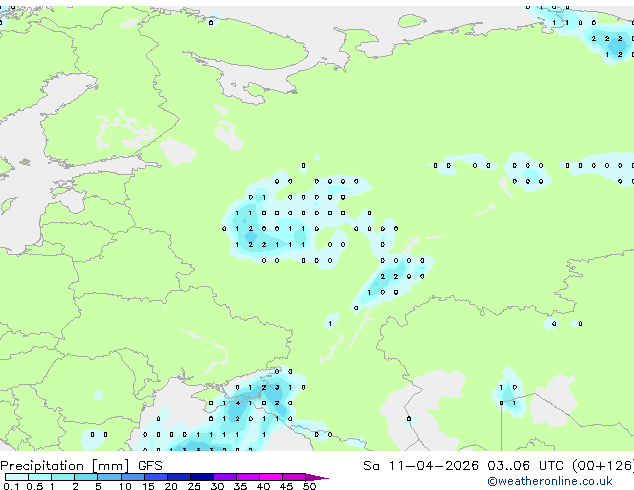Select the magenta swatch between 40 and 45

pos(271,477)
